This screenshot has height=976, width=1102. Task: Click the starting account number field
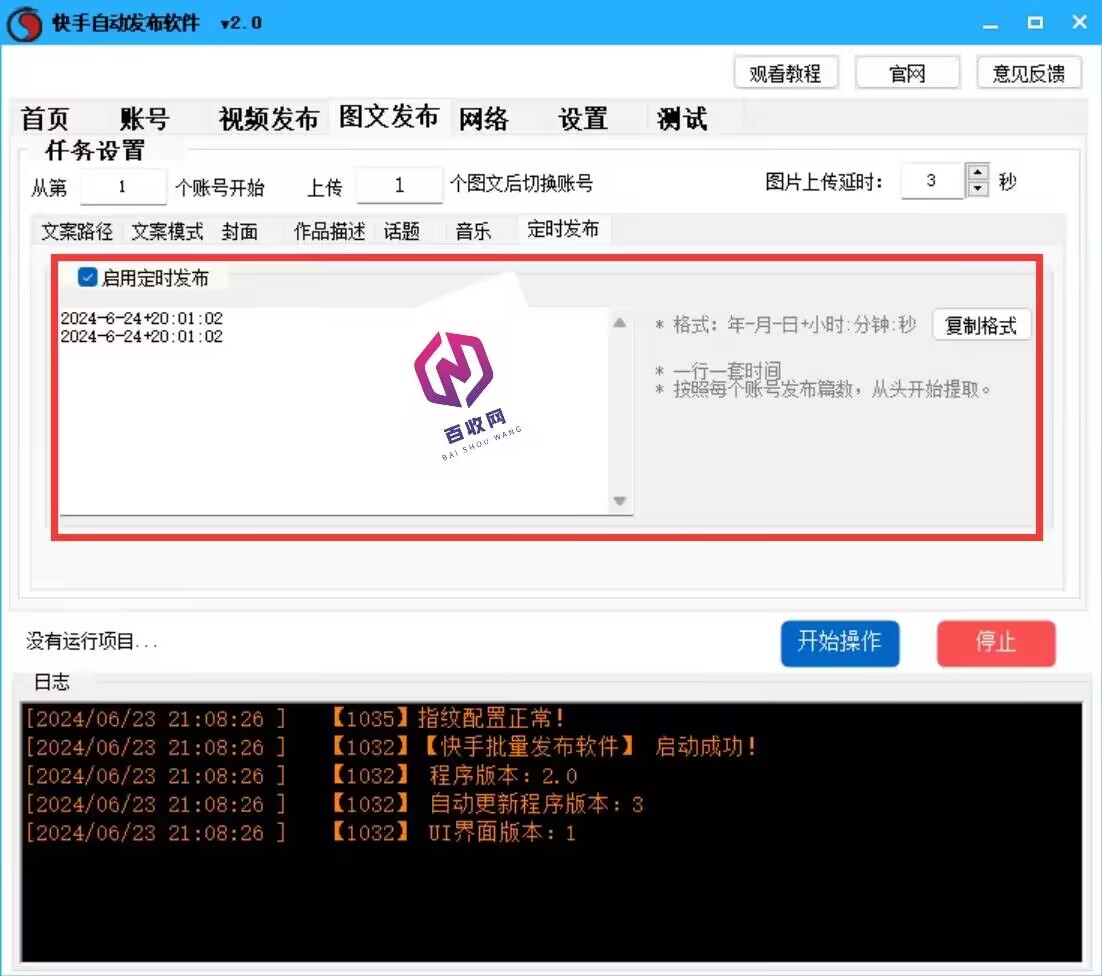(124, 187)
